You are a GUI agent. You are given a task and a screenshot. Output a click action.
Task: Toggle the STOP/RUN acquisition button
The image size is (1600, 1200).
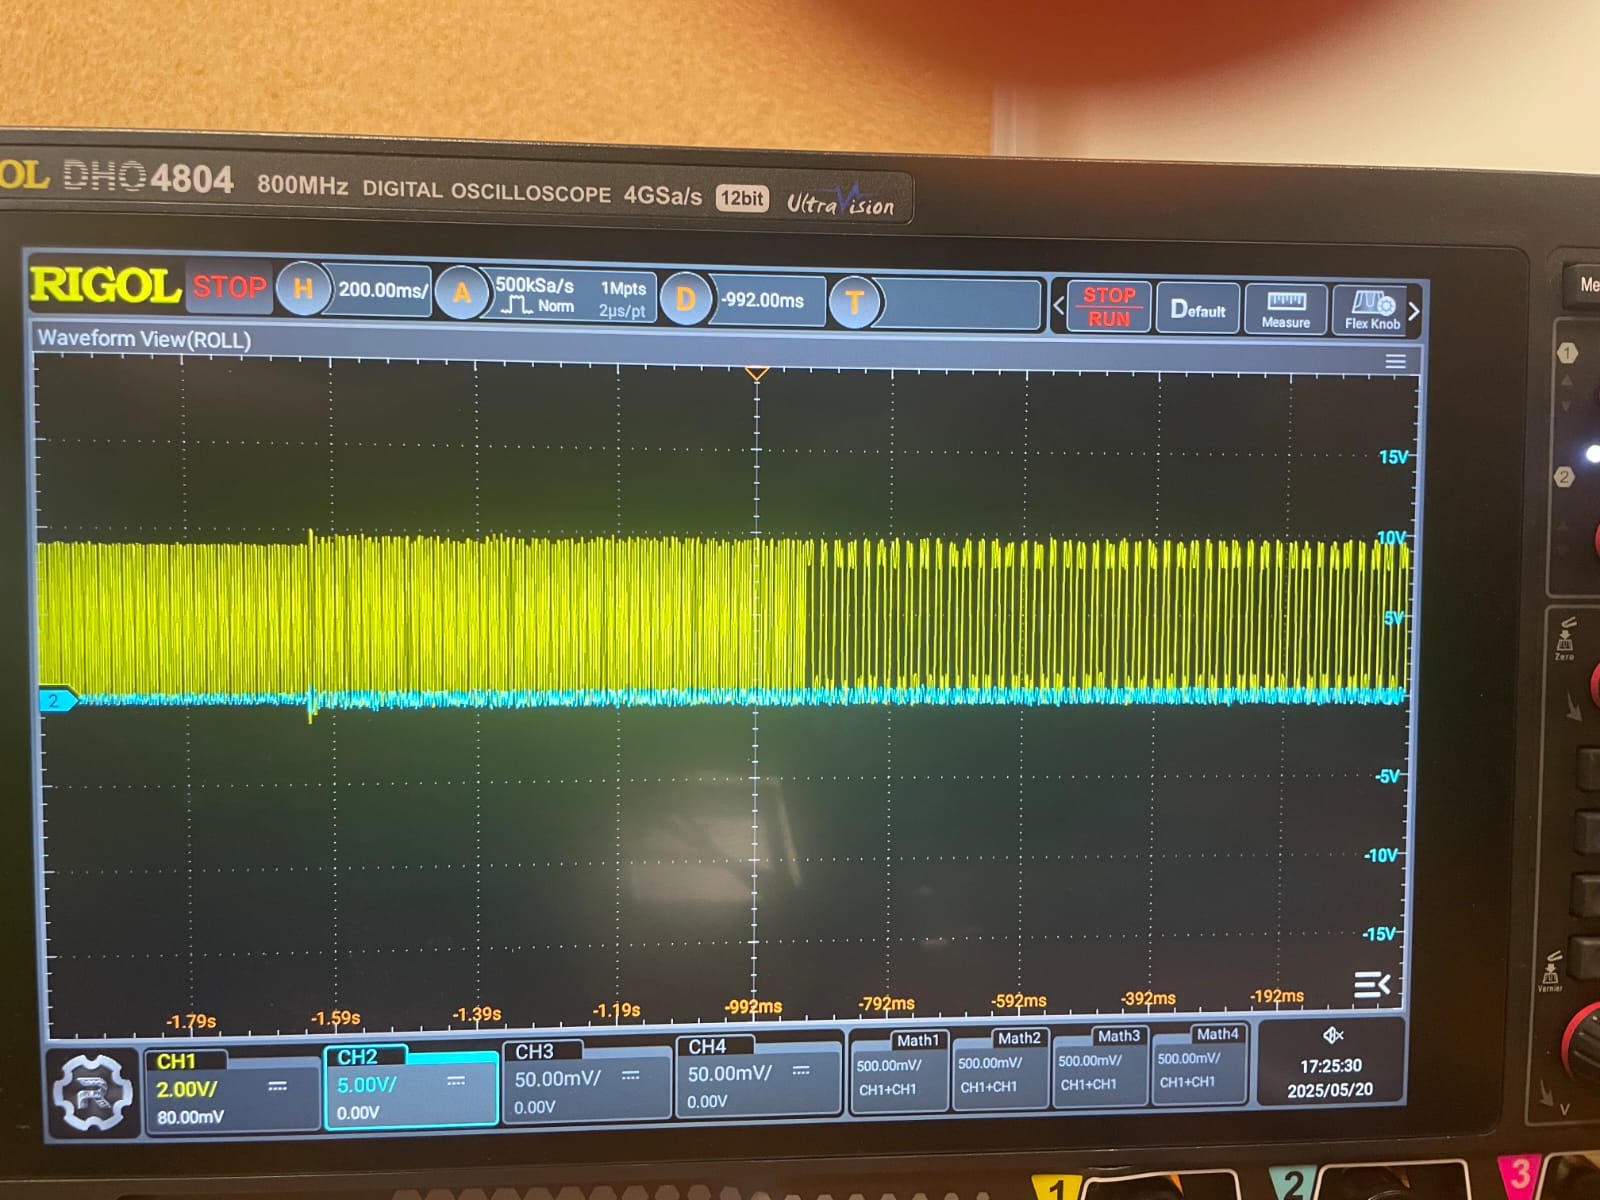(x=1108, y=306)
